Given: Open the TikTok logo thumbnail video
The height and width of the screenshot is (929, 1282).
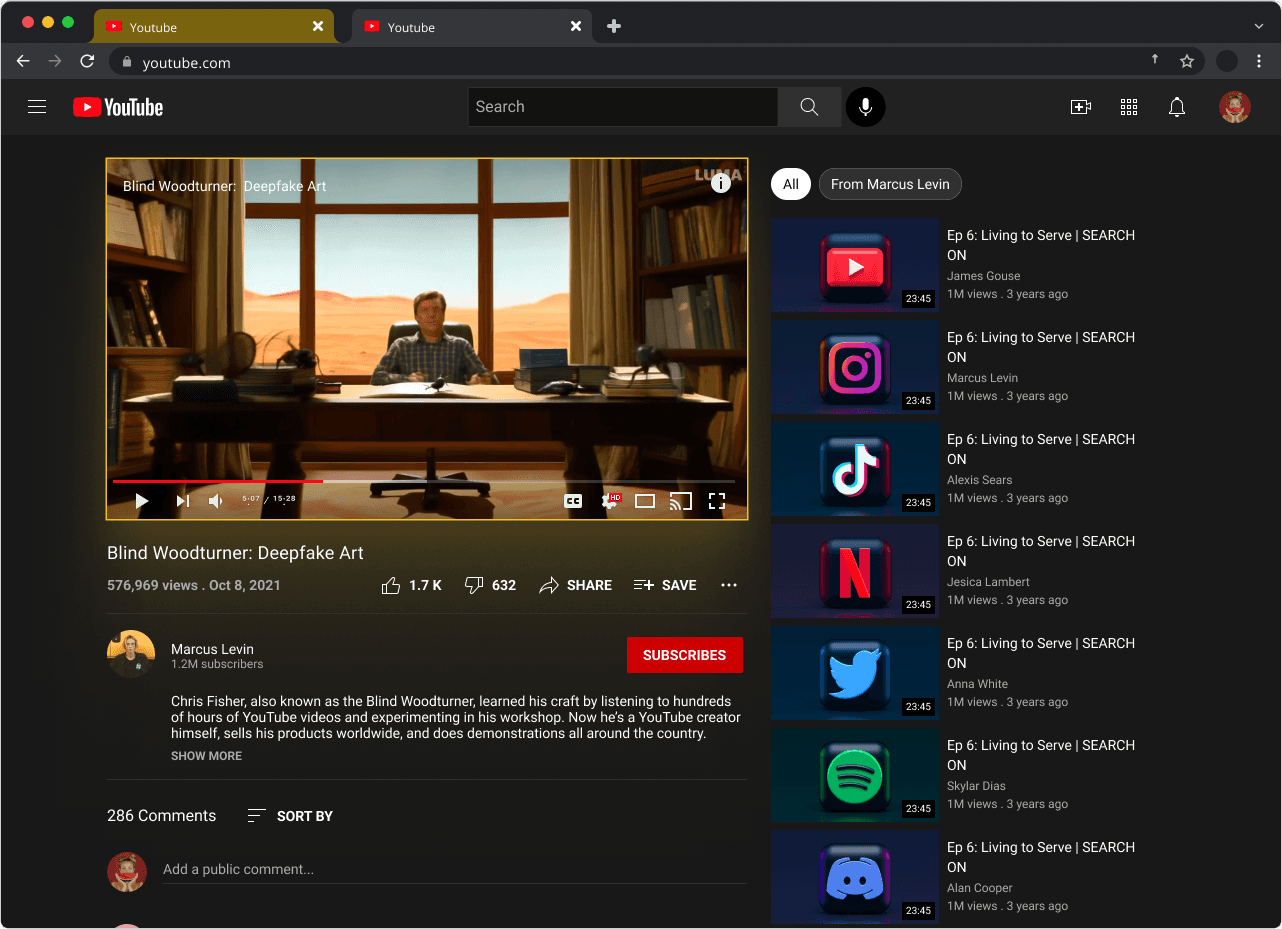Looking at the screenshot, I should [x=855, y=469].
